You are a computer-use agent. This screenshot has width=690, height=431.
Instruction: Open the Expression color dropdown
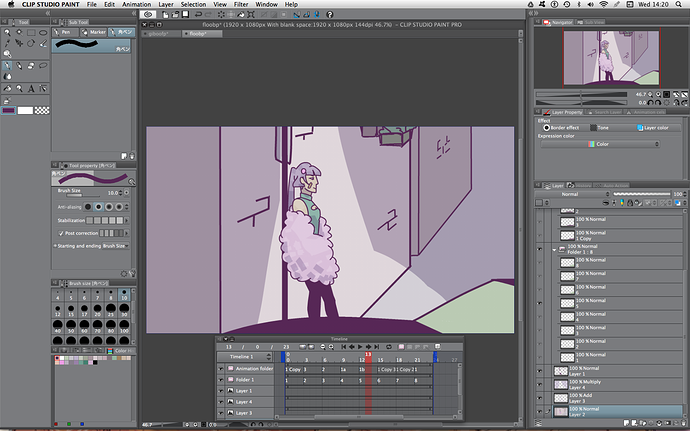[x=599, y=144]
